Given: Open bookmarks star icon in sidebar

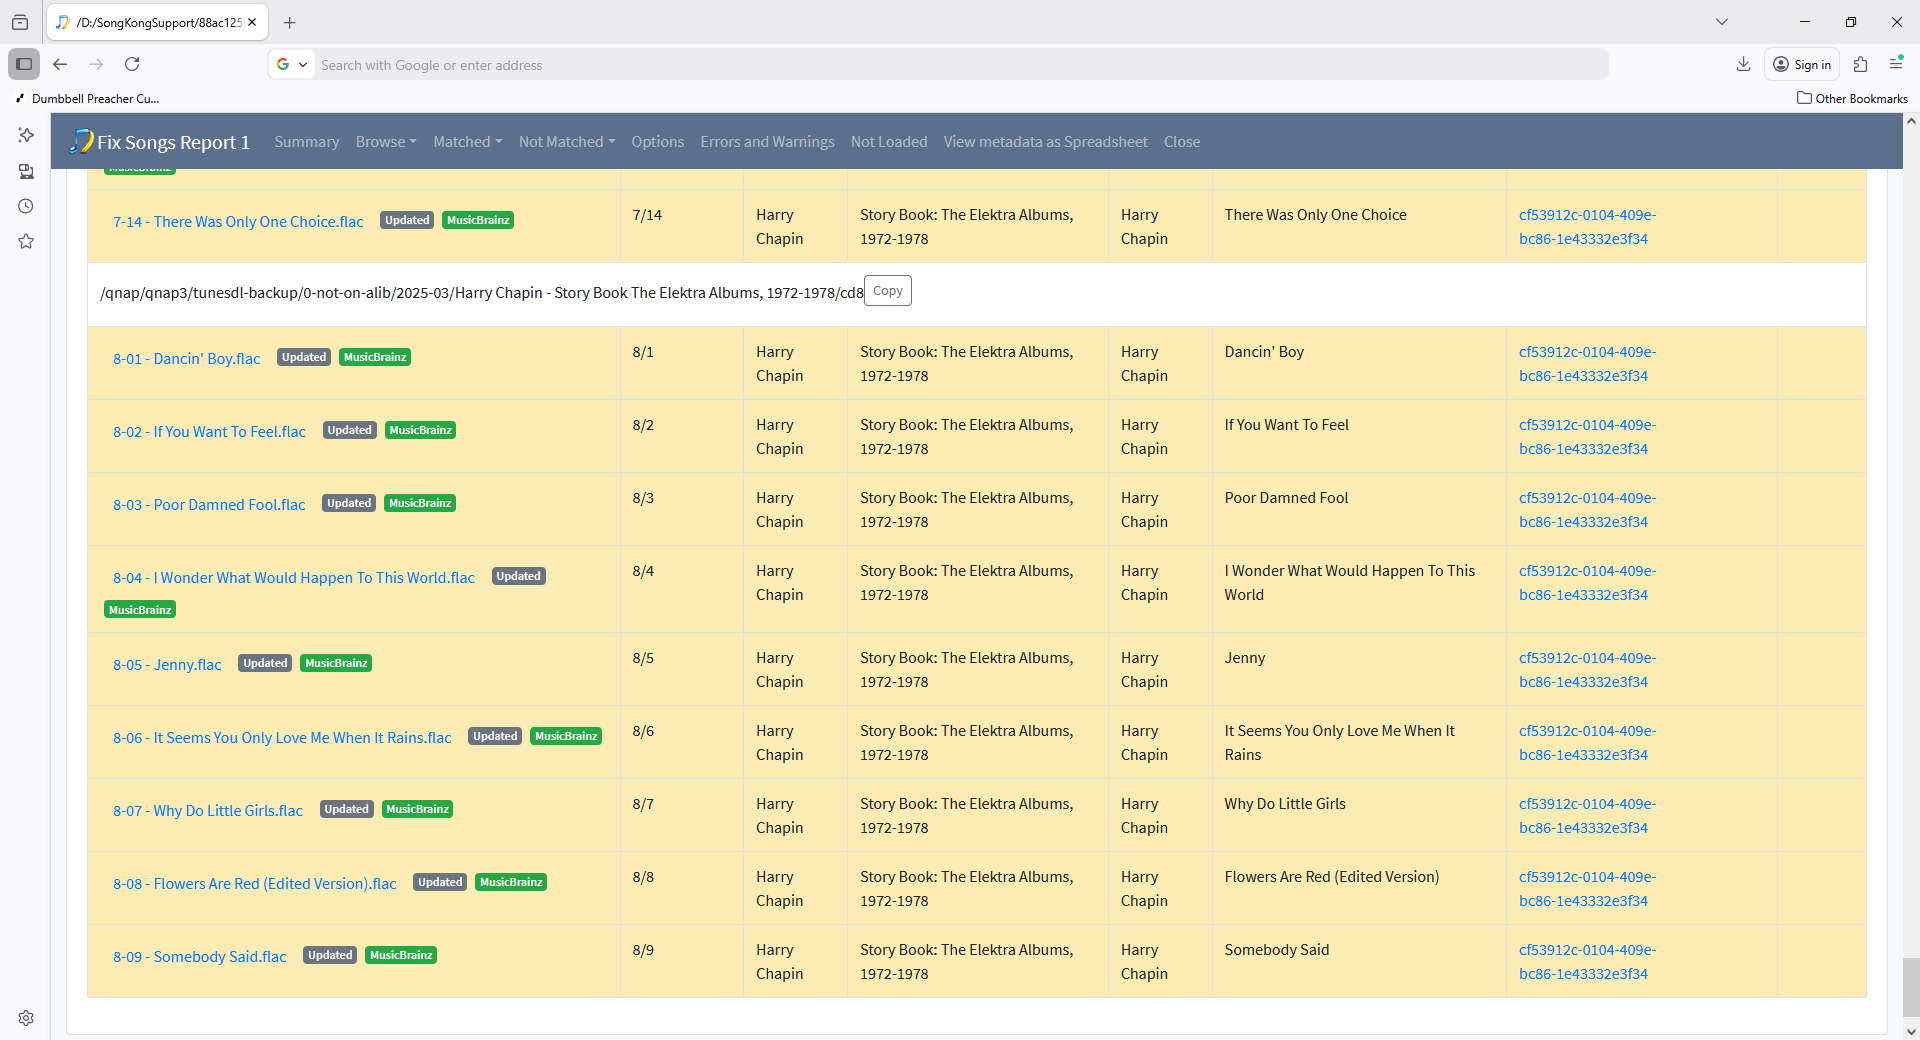Looking at the screenshot, I should (26, 241).
